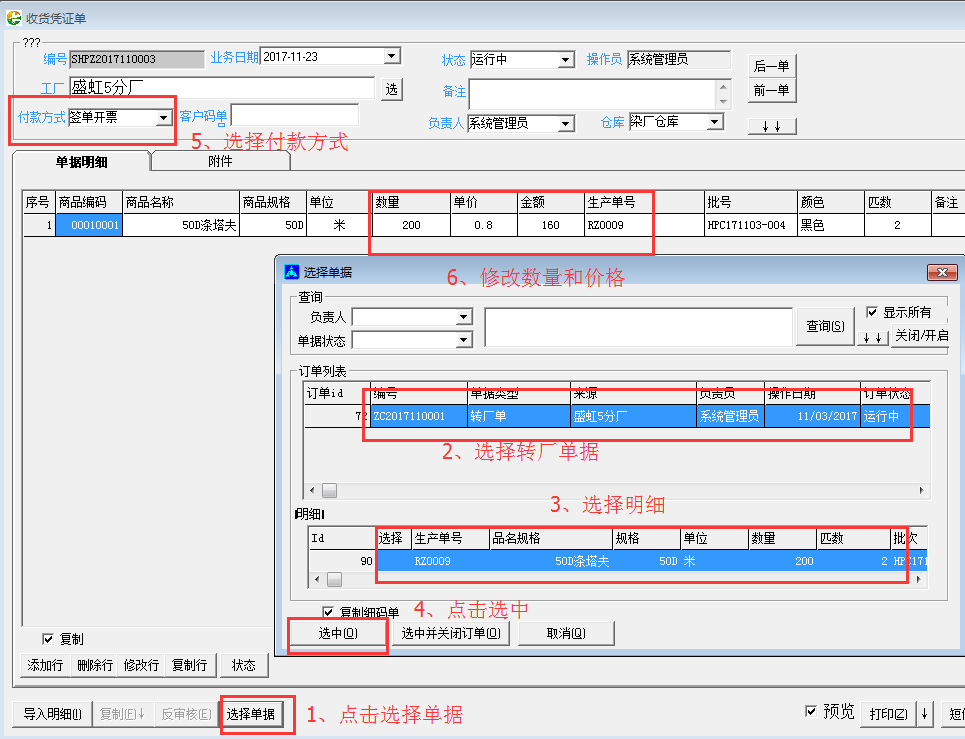Screen dimensions: 965x739
Task: Click the 单价 cell showing 0.8
Action: point(484,225)
